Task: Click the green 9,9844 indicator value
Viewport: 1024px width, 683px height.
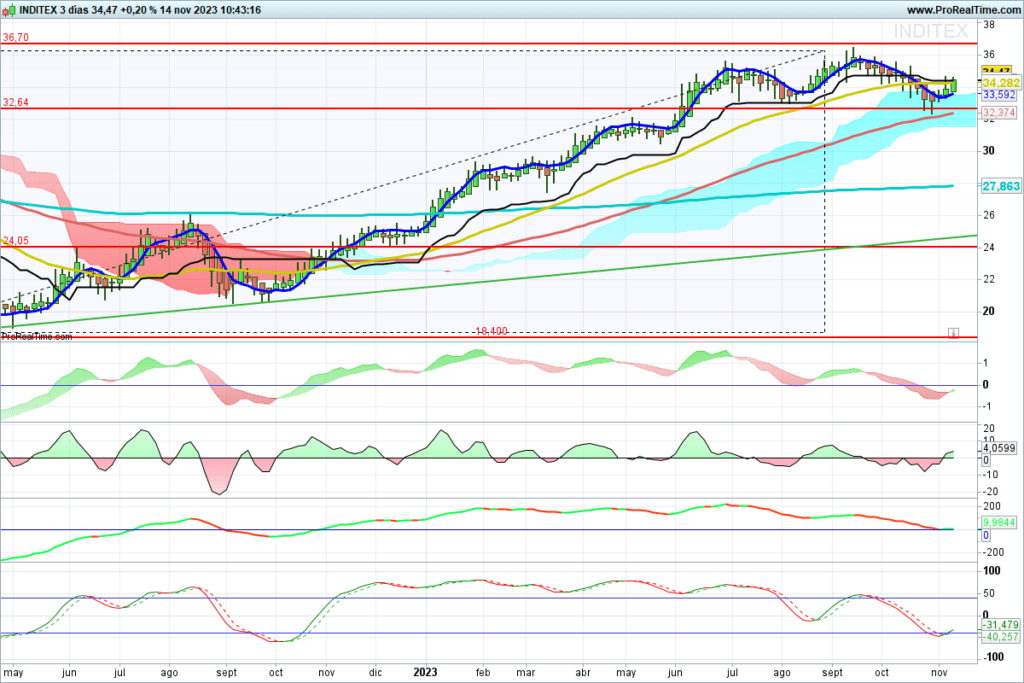Action: pos(999,522)
